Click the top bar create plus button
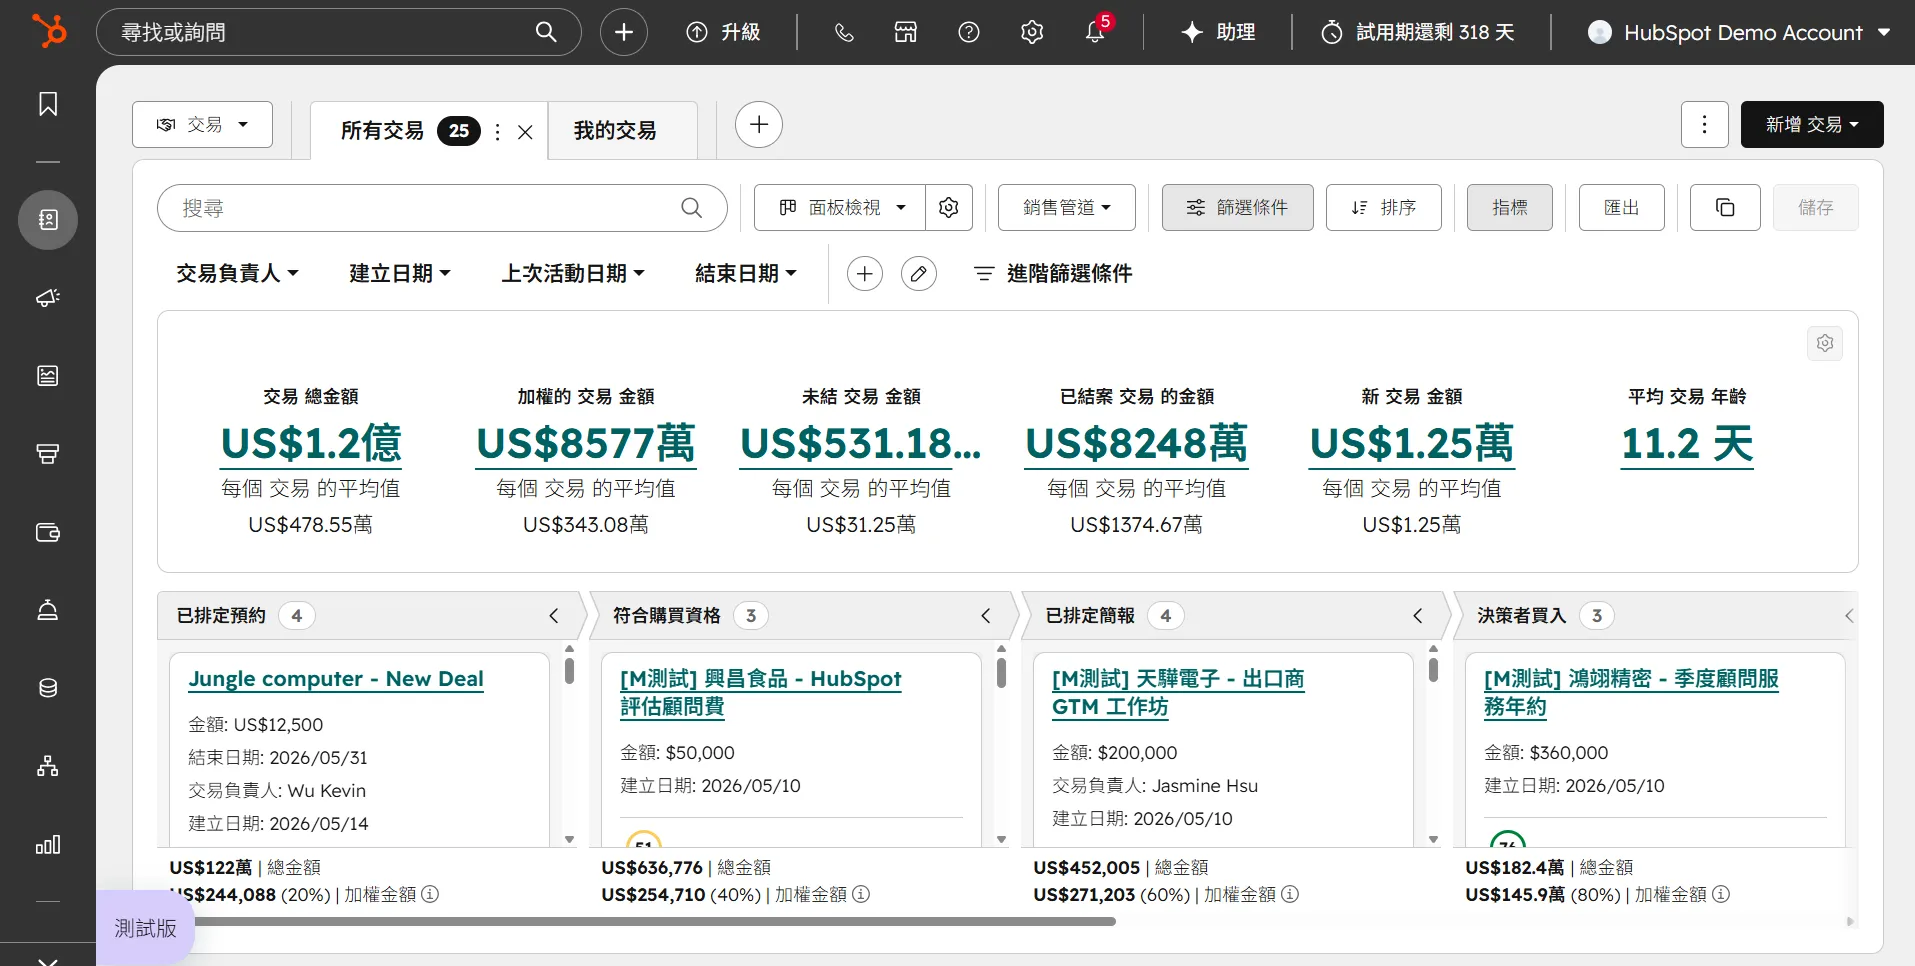Image resolution: width=1915 pixels, height=966 pixels. click(x=624, y=32)
